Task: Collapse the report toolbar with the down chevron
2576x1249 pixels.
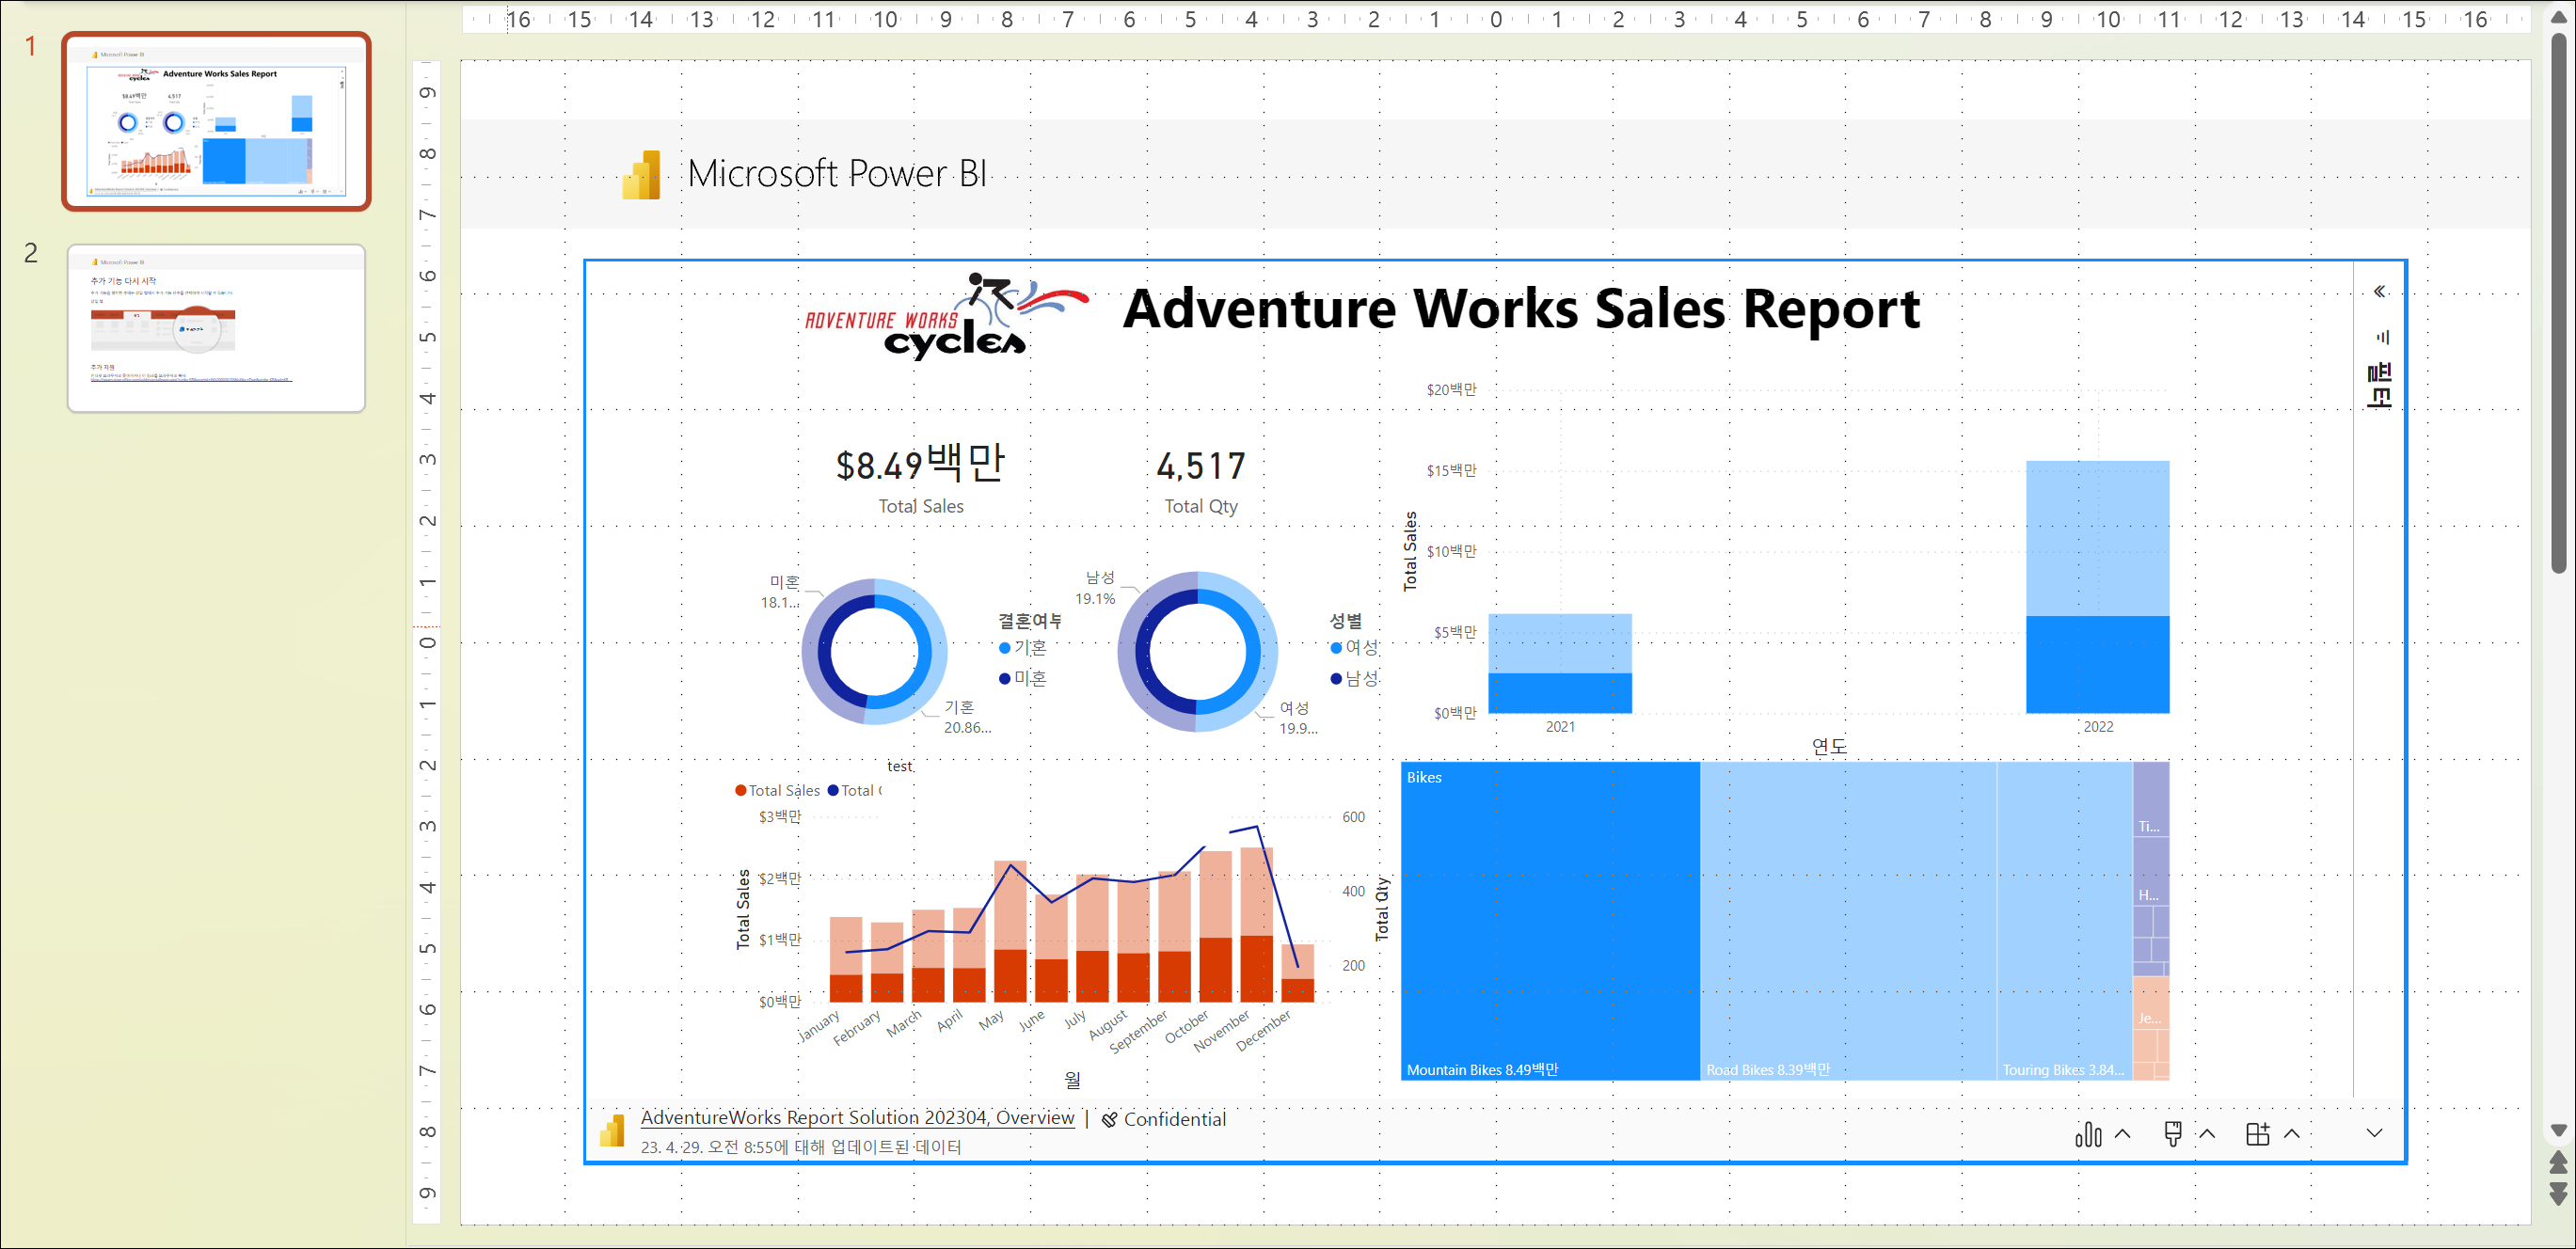Action: click(2374, 1133)
